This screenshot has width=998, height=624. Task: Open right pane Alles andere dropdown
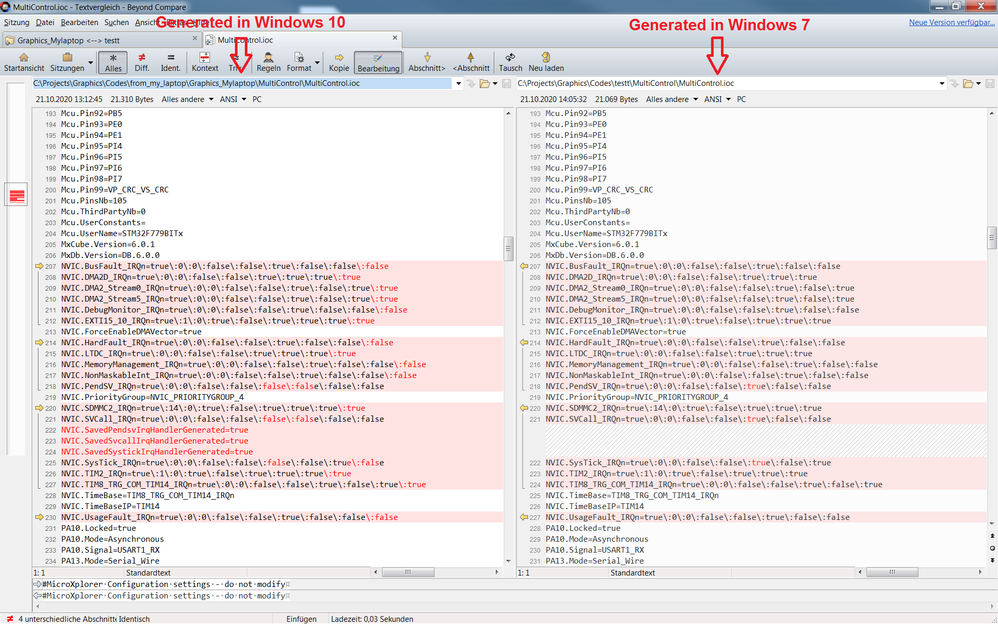(x=672, y=99)
